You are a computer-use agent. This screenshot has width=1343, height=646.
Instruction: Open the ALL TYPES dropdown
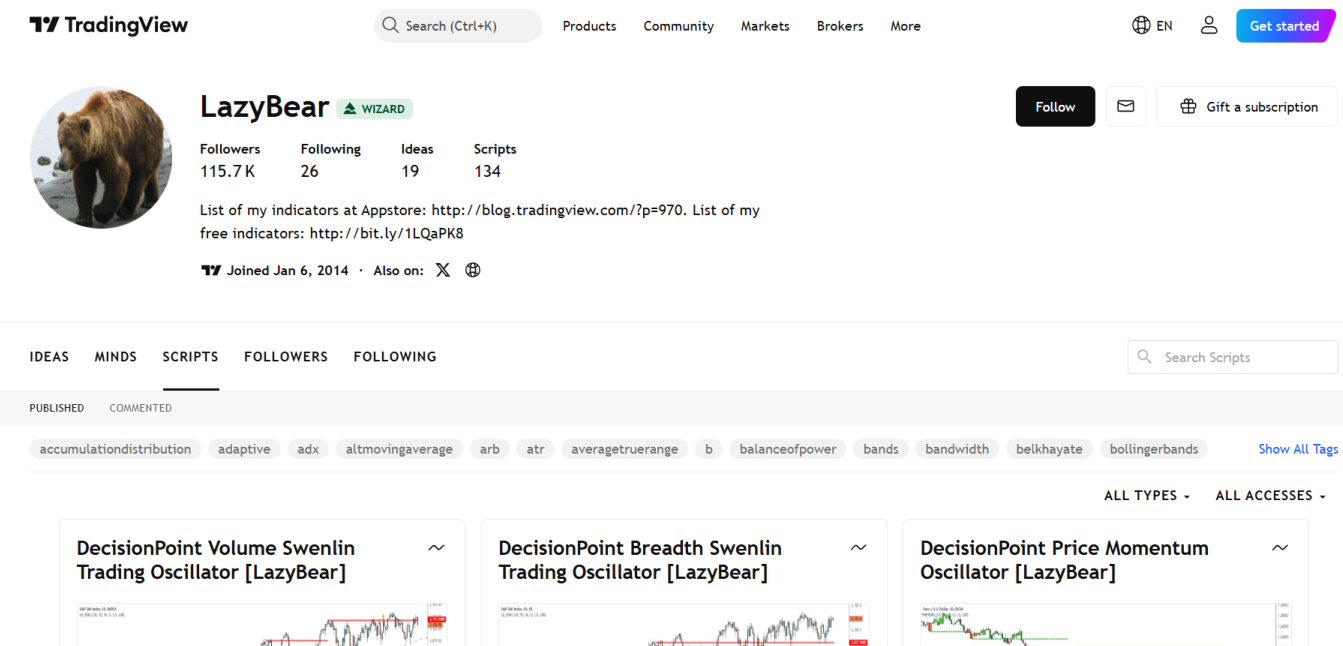point(1147,496)
